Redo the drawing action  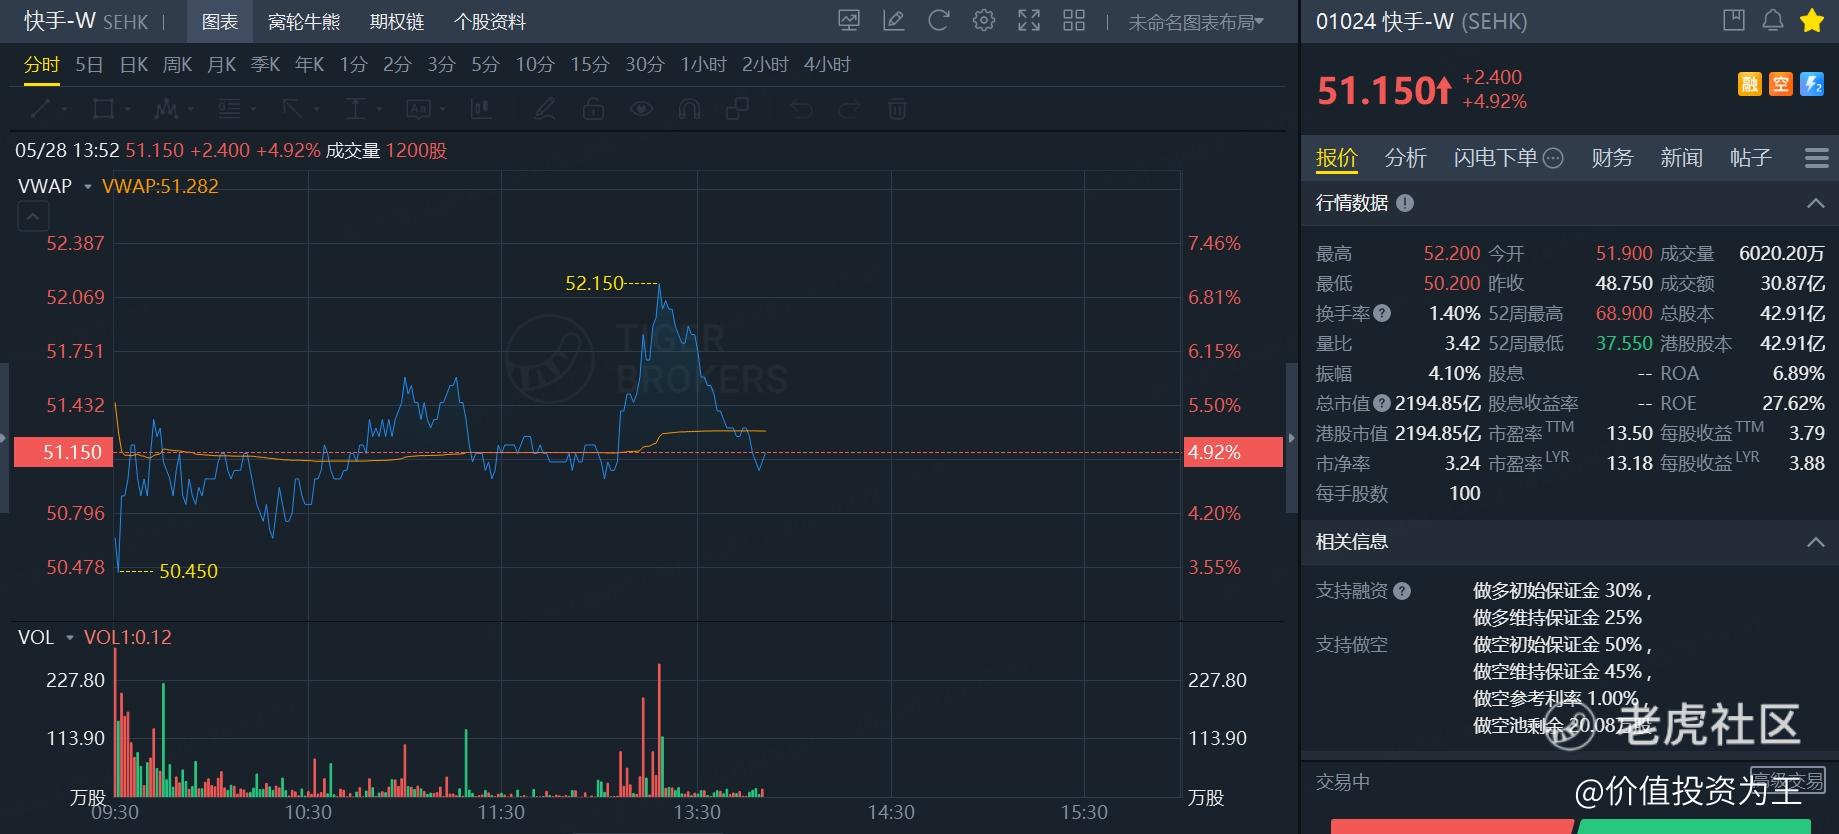pos(849,108)
